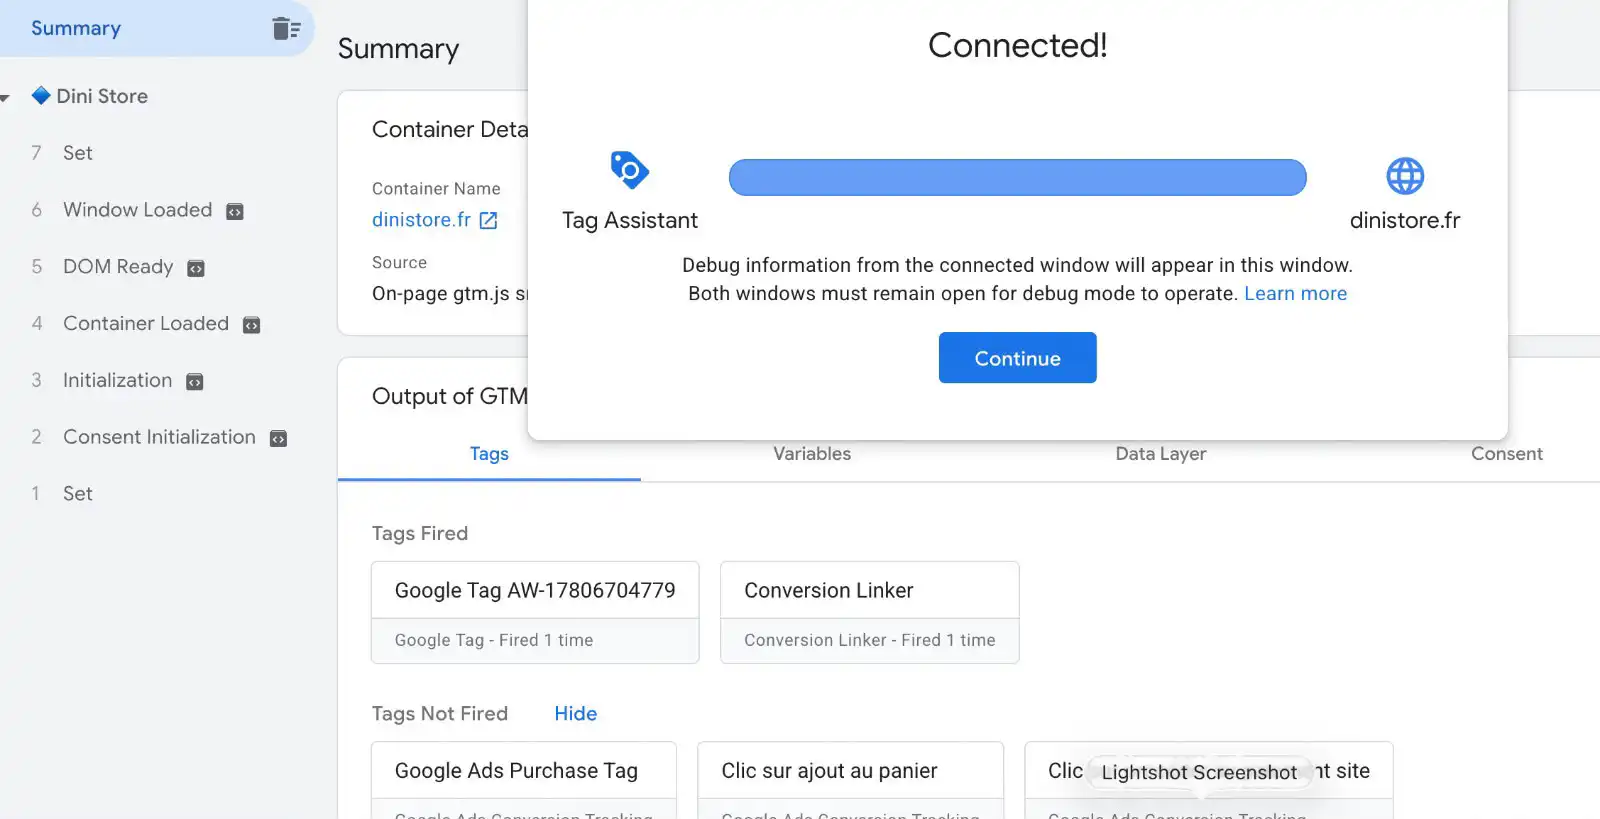Click 'Conversion Linker - Fired 1 time' text

coord(870,640)
